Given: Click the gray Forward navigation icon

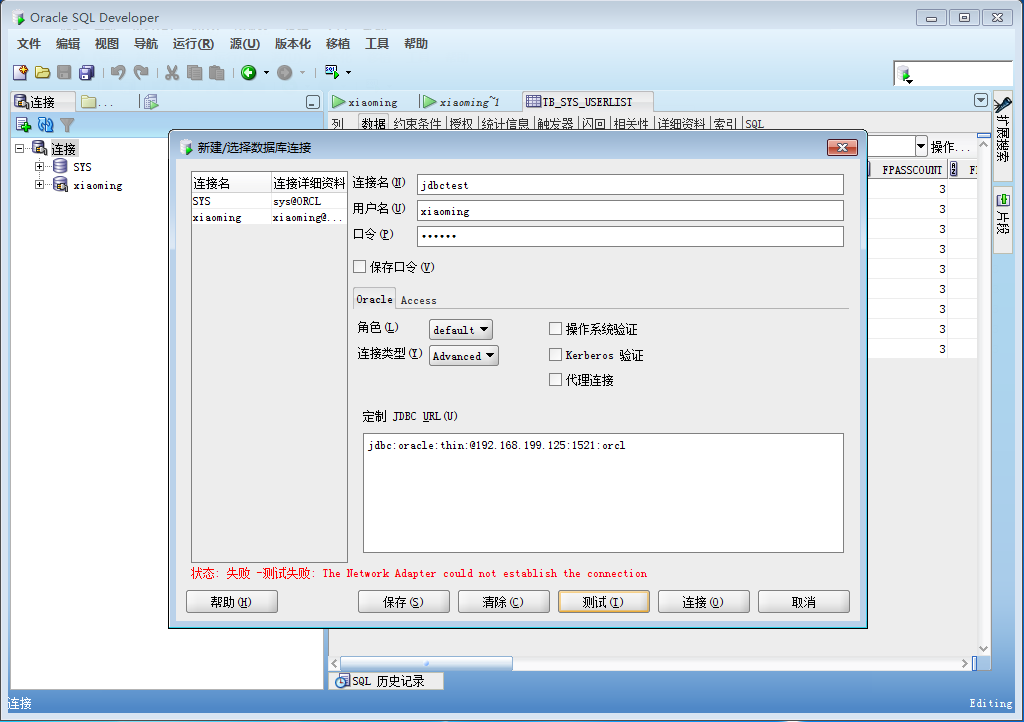Looking at the screenshot, I should [285, 72].
